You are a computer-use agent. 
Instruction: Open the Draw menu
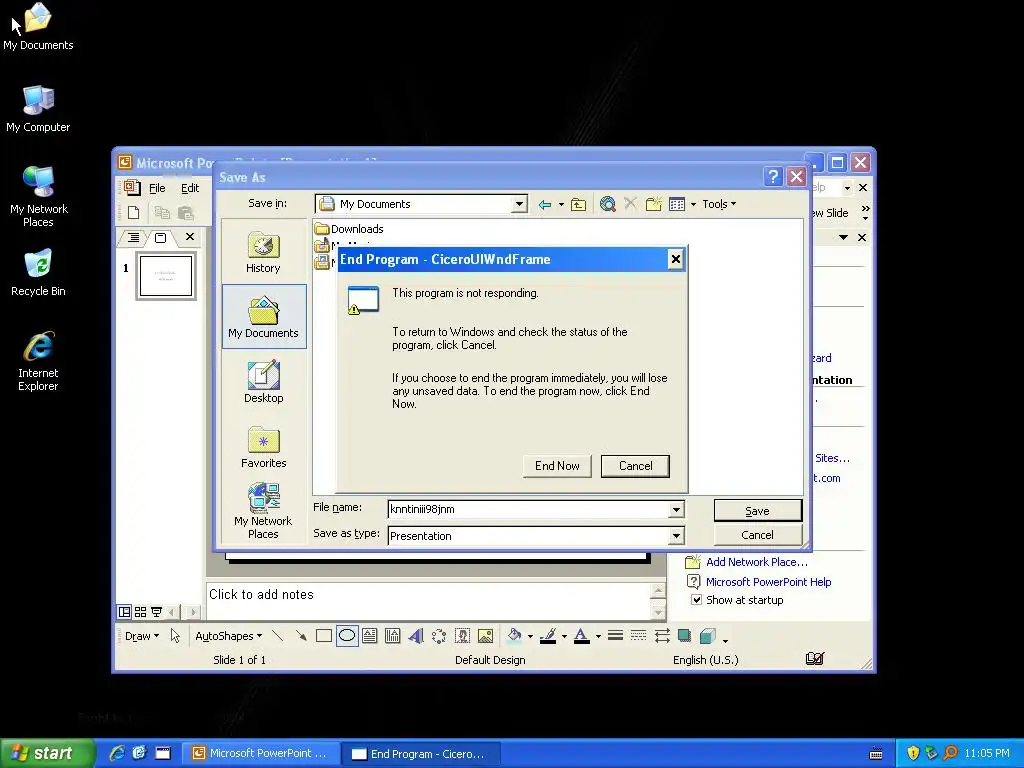pyautogui.click(x=142, y=635)
